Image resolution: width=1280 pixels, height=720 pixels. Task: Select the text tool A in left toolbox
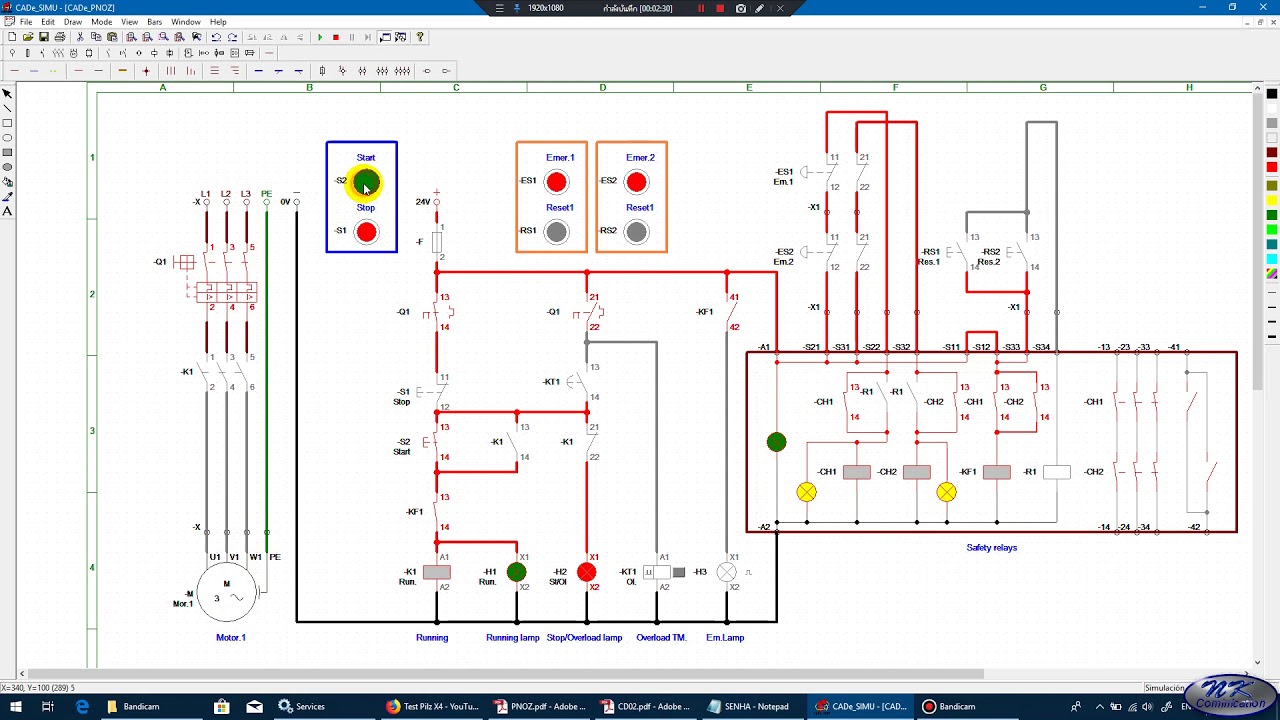[x=7, y=211]
